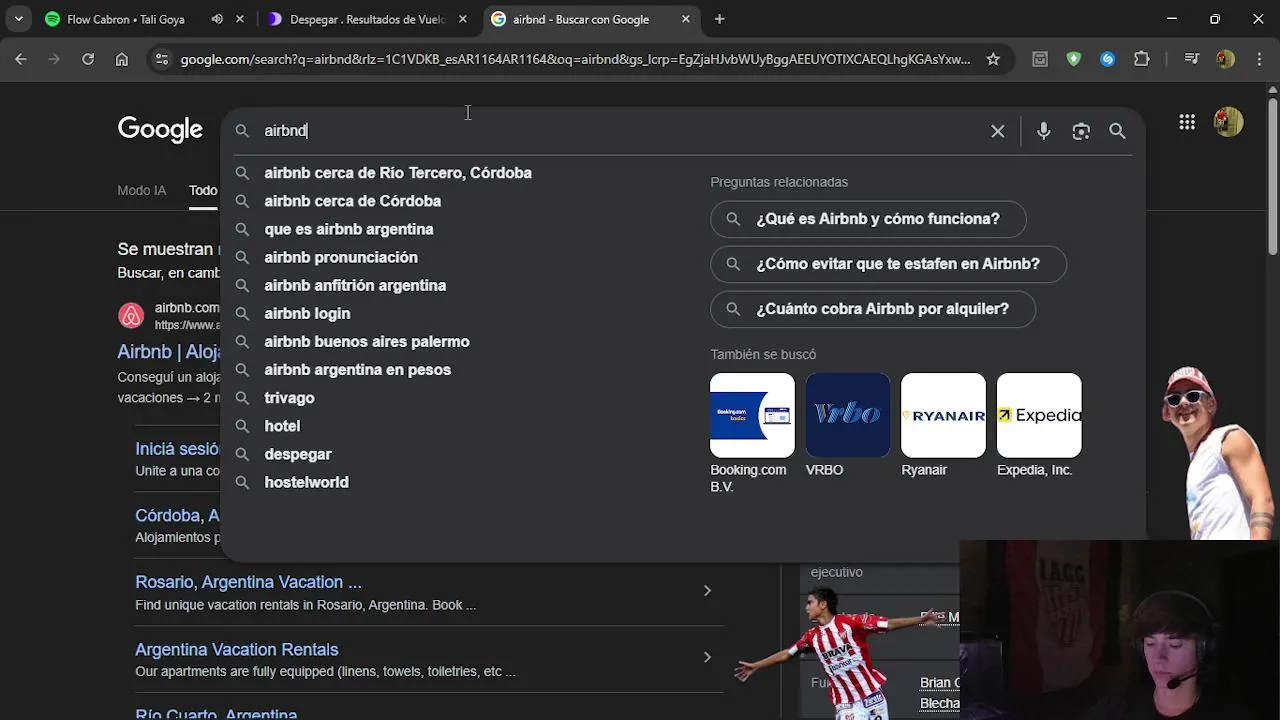Open Google account profile avatar

[1228, 122]
